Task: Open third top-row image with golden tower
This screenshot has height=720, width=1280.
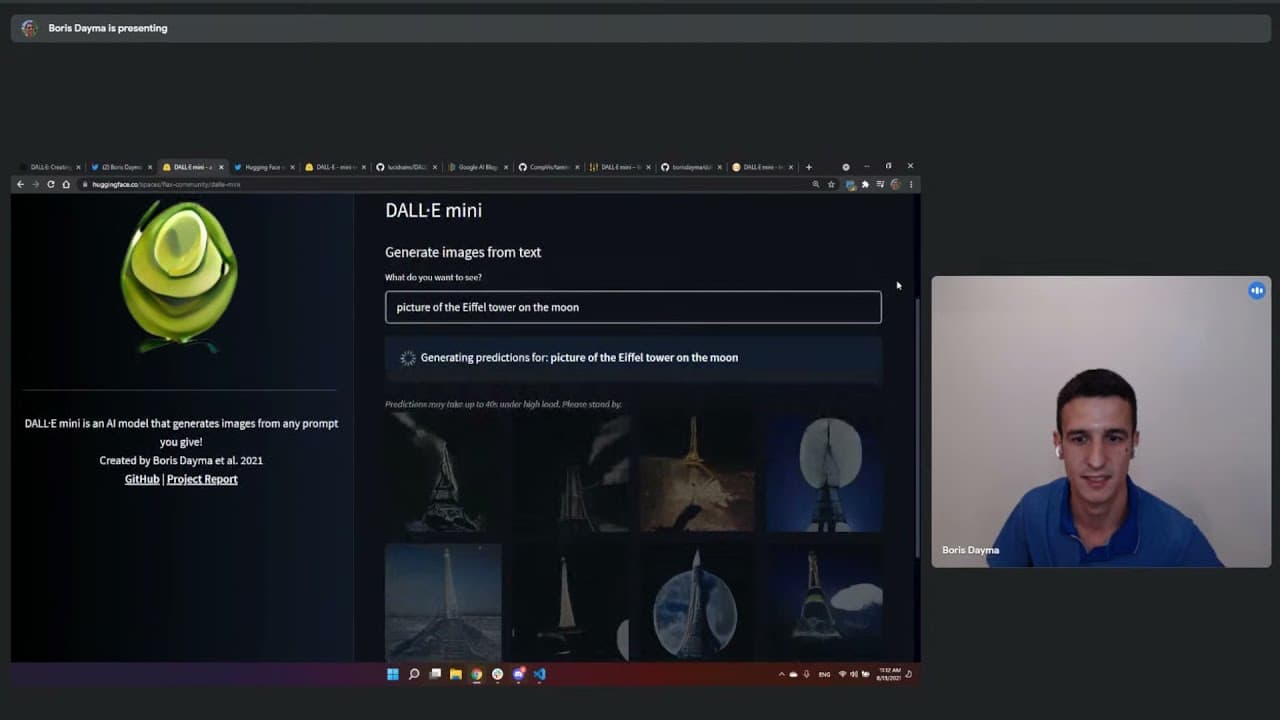Action: [x=697, y=473]
